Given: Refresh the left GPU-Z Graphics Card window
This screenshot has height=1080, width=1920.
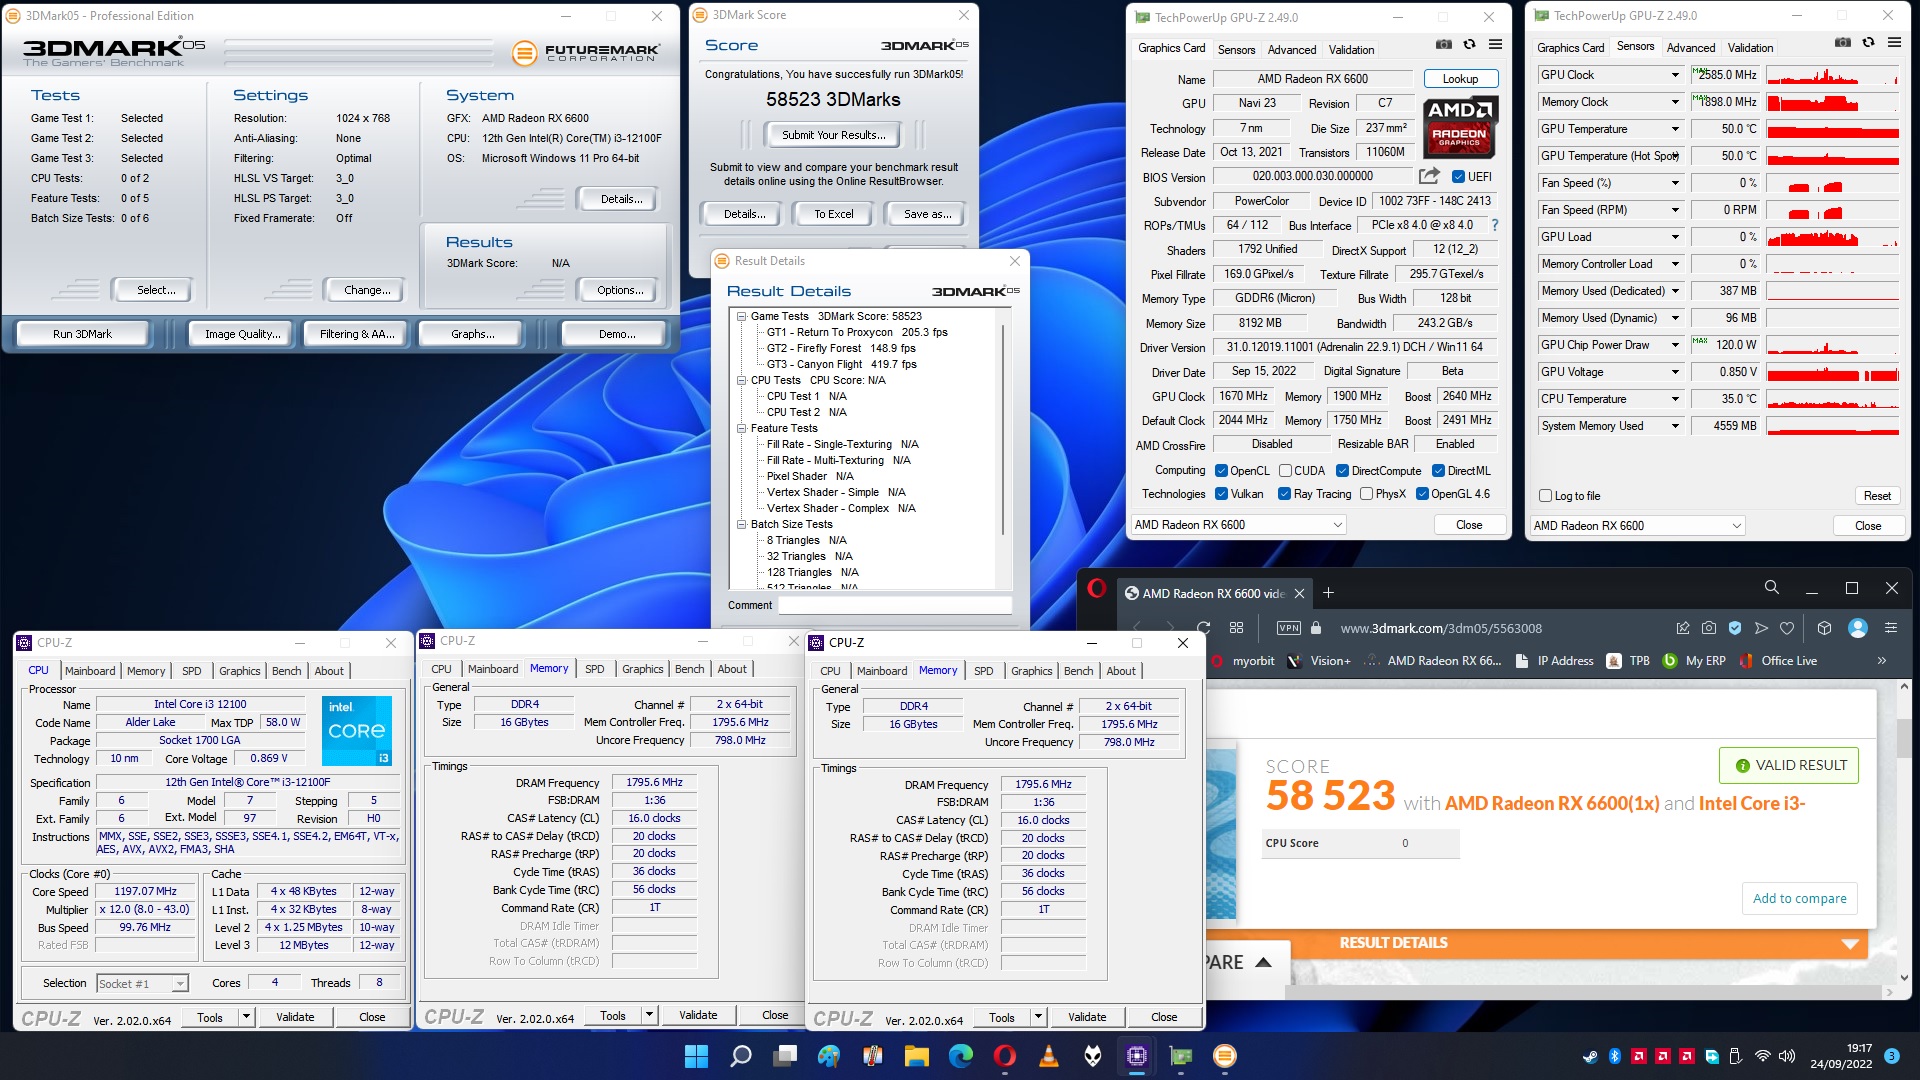Looking at the screenshot, I should [1469, 45].
